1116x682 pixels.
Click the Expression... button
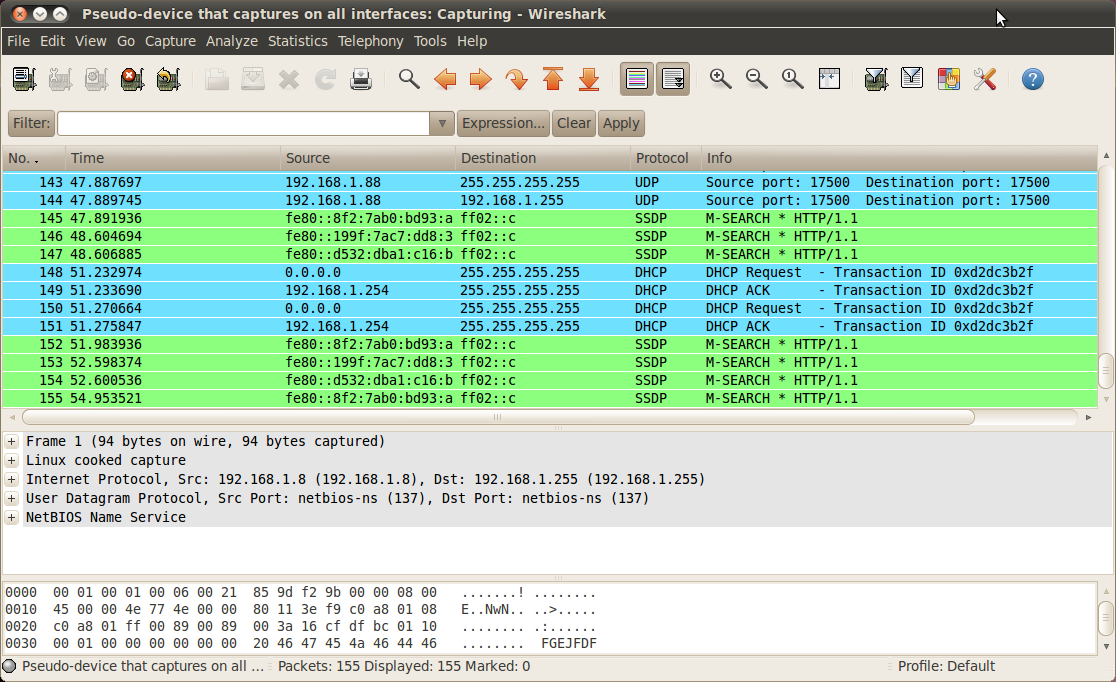[503, 123]
